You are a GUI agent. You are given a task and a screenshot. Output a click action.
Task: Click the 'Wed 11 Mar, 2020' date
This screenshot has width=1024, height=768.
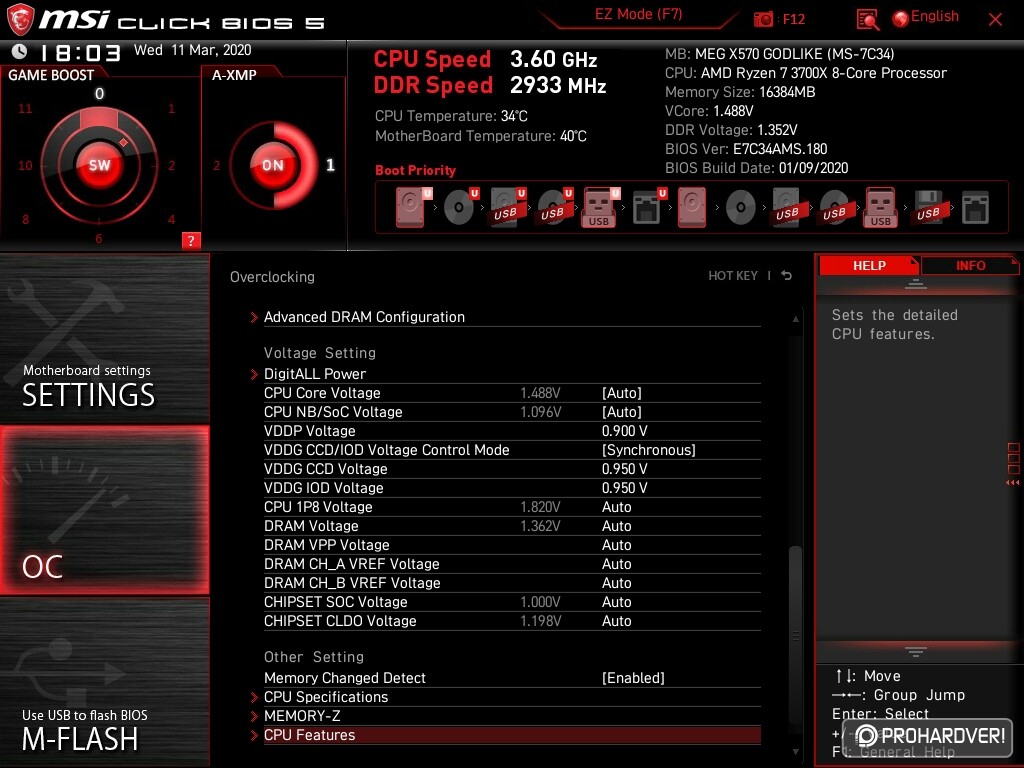tap(192, 50)
